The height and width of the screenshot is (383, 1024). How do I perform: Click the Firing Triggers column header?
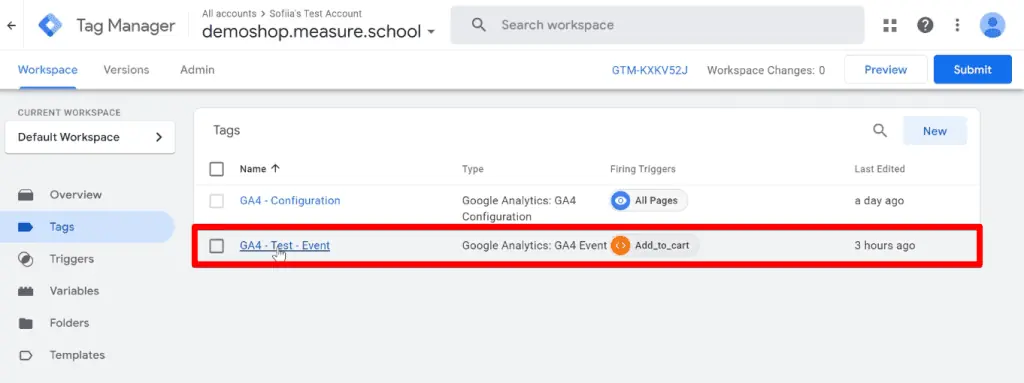643,169
